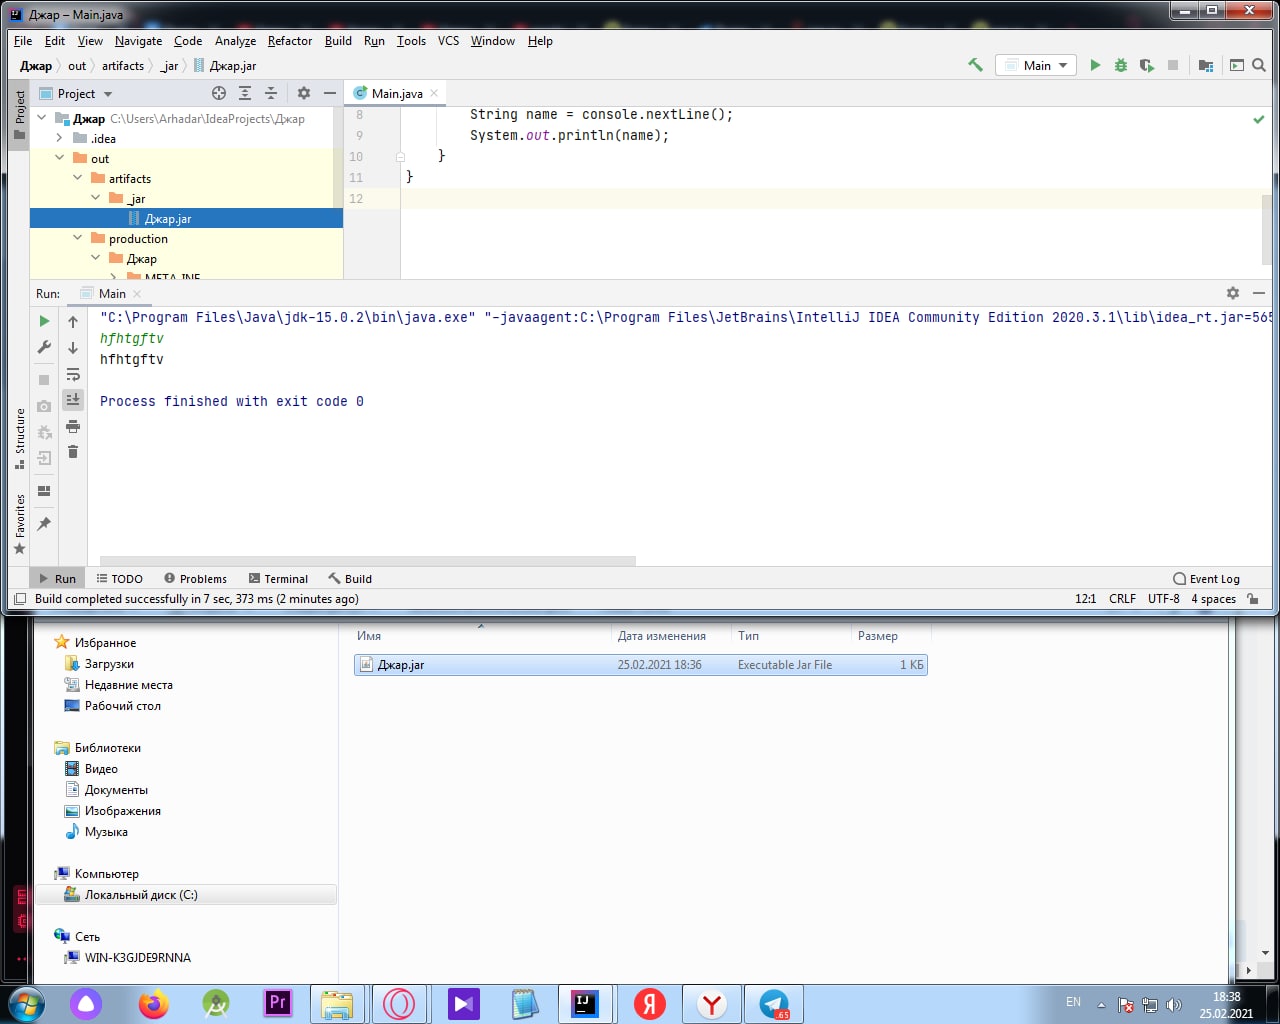
Task: Run Main with the green play icon
Action: 1095,65
